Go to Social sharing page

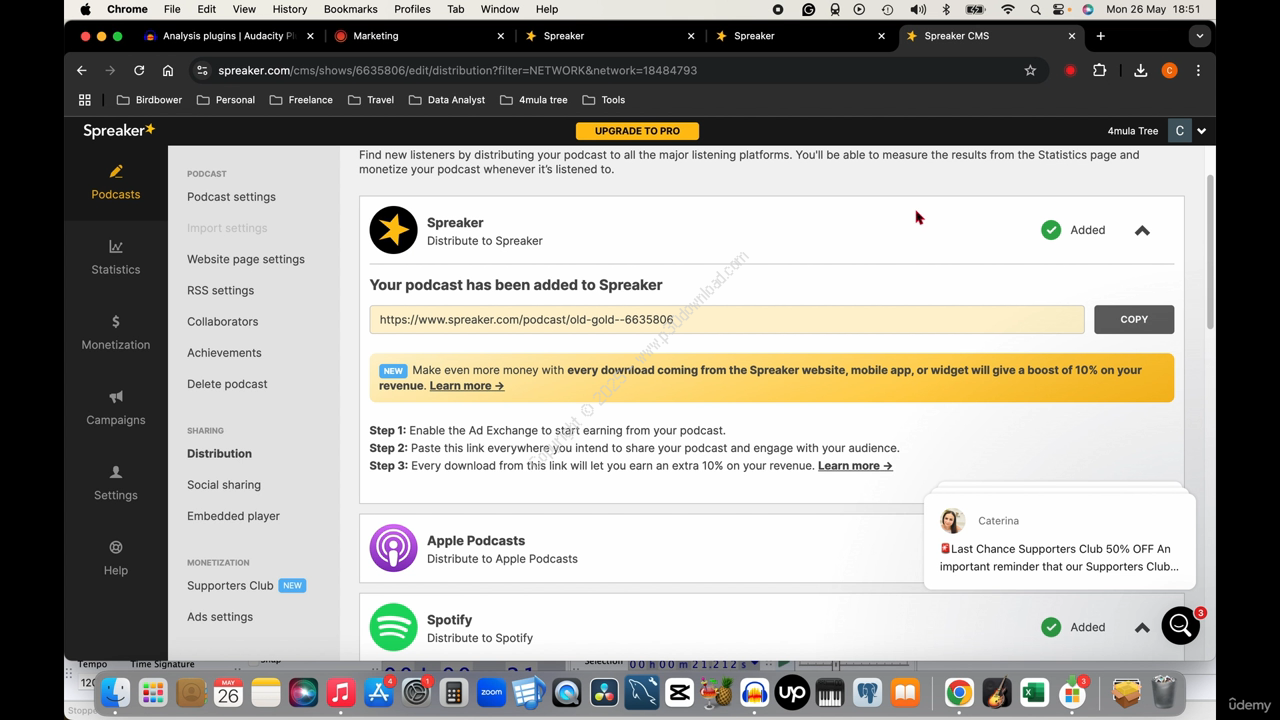224,485
